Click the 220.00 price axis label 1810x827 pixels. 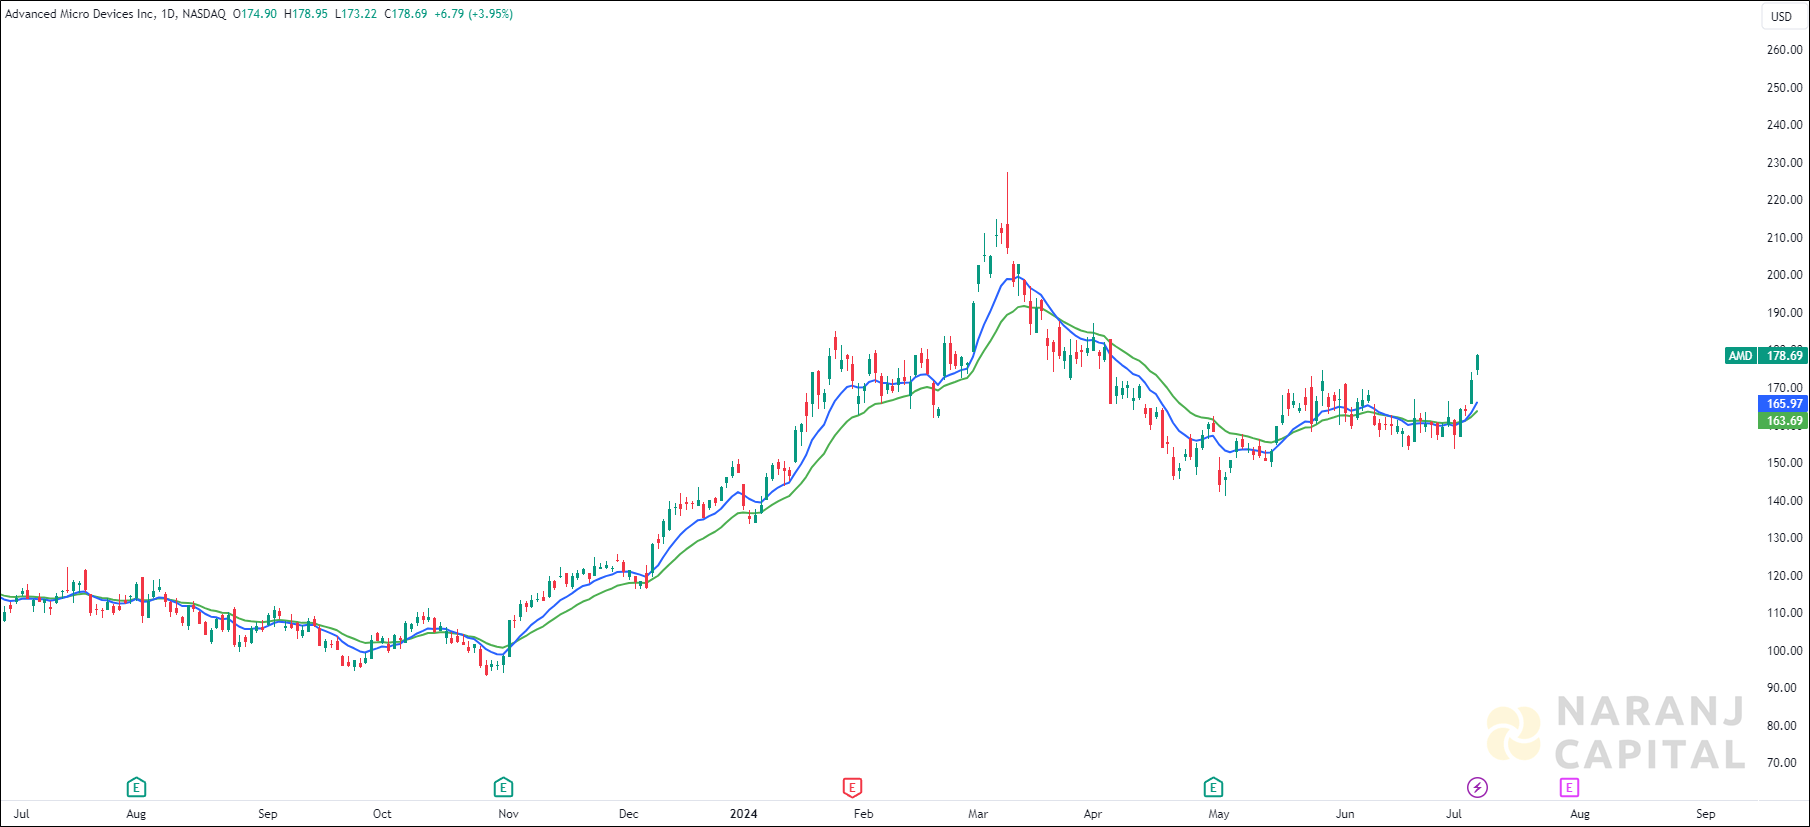click(1784, 200)
